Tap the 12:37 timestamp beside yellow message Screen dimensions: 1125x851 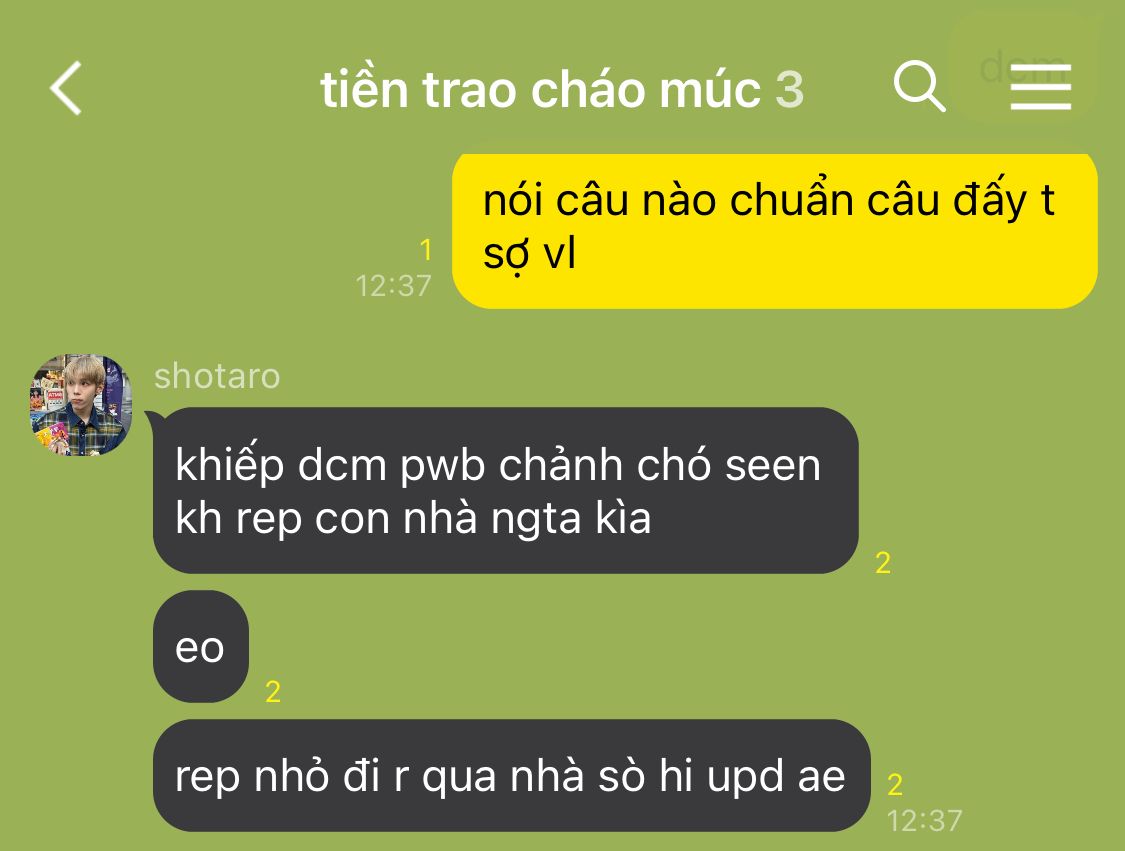point(393,286)
